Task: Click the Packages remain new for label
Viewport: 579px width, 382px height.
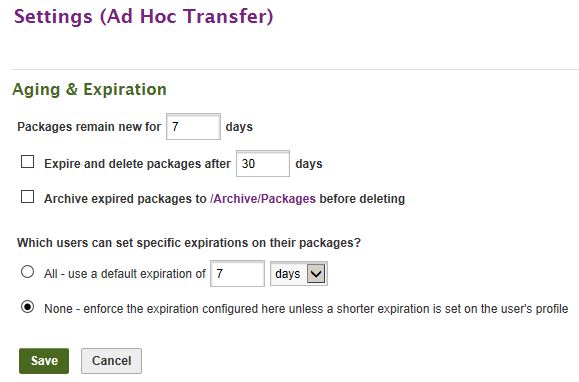Action: click(89, 127)
